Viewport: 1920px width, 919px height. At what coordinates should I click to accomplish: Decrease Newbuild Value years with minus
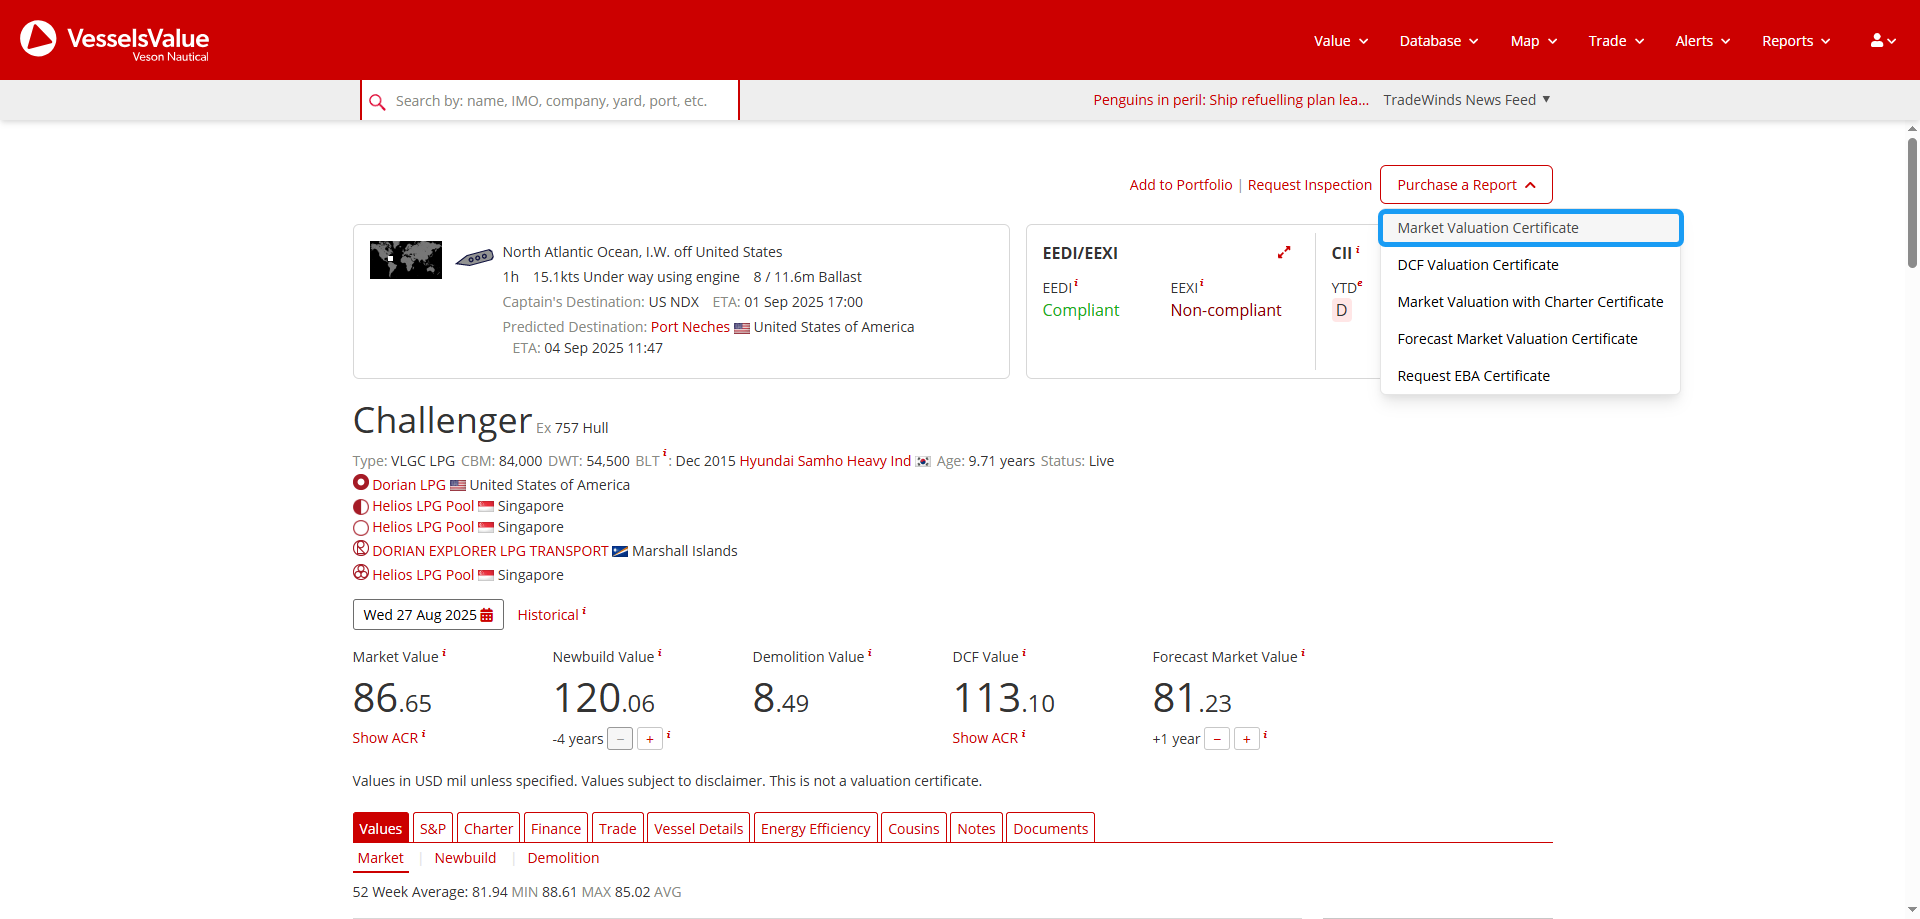coord(620,739)
